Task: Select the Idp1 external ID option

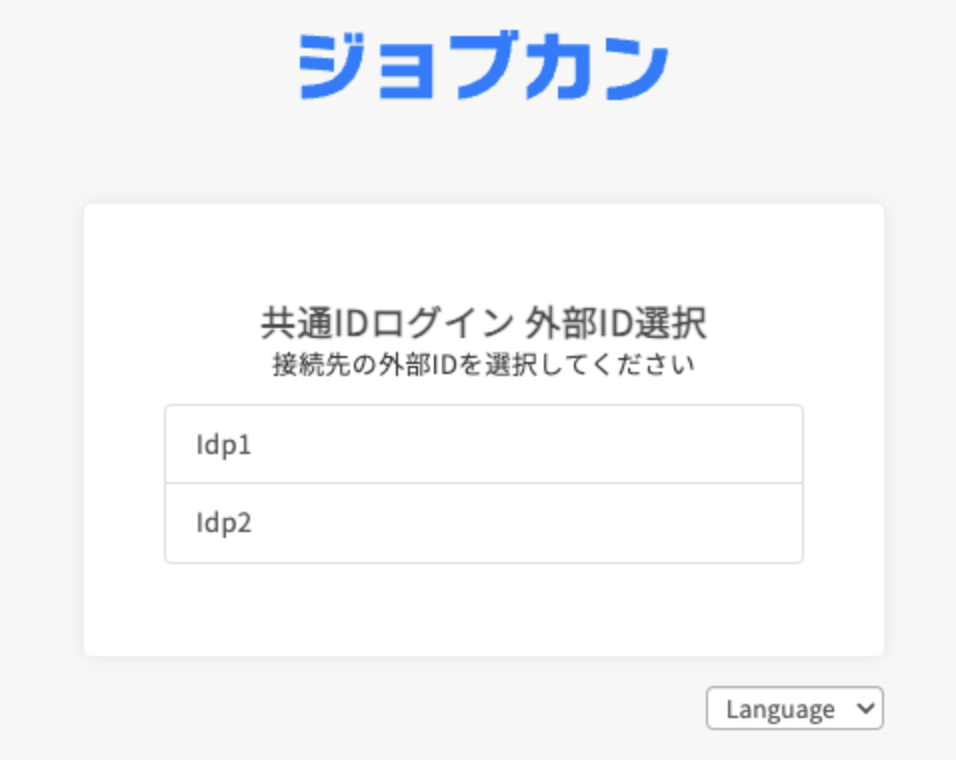Action: [x=483, y=444]
